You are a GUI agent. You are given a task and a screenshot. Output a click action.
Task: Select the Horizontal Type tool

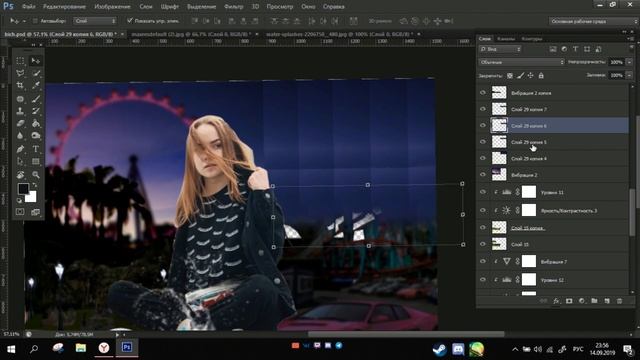pyautogui.click(x=36, y=149)
